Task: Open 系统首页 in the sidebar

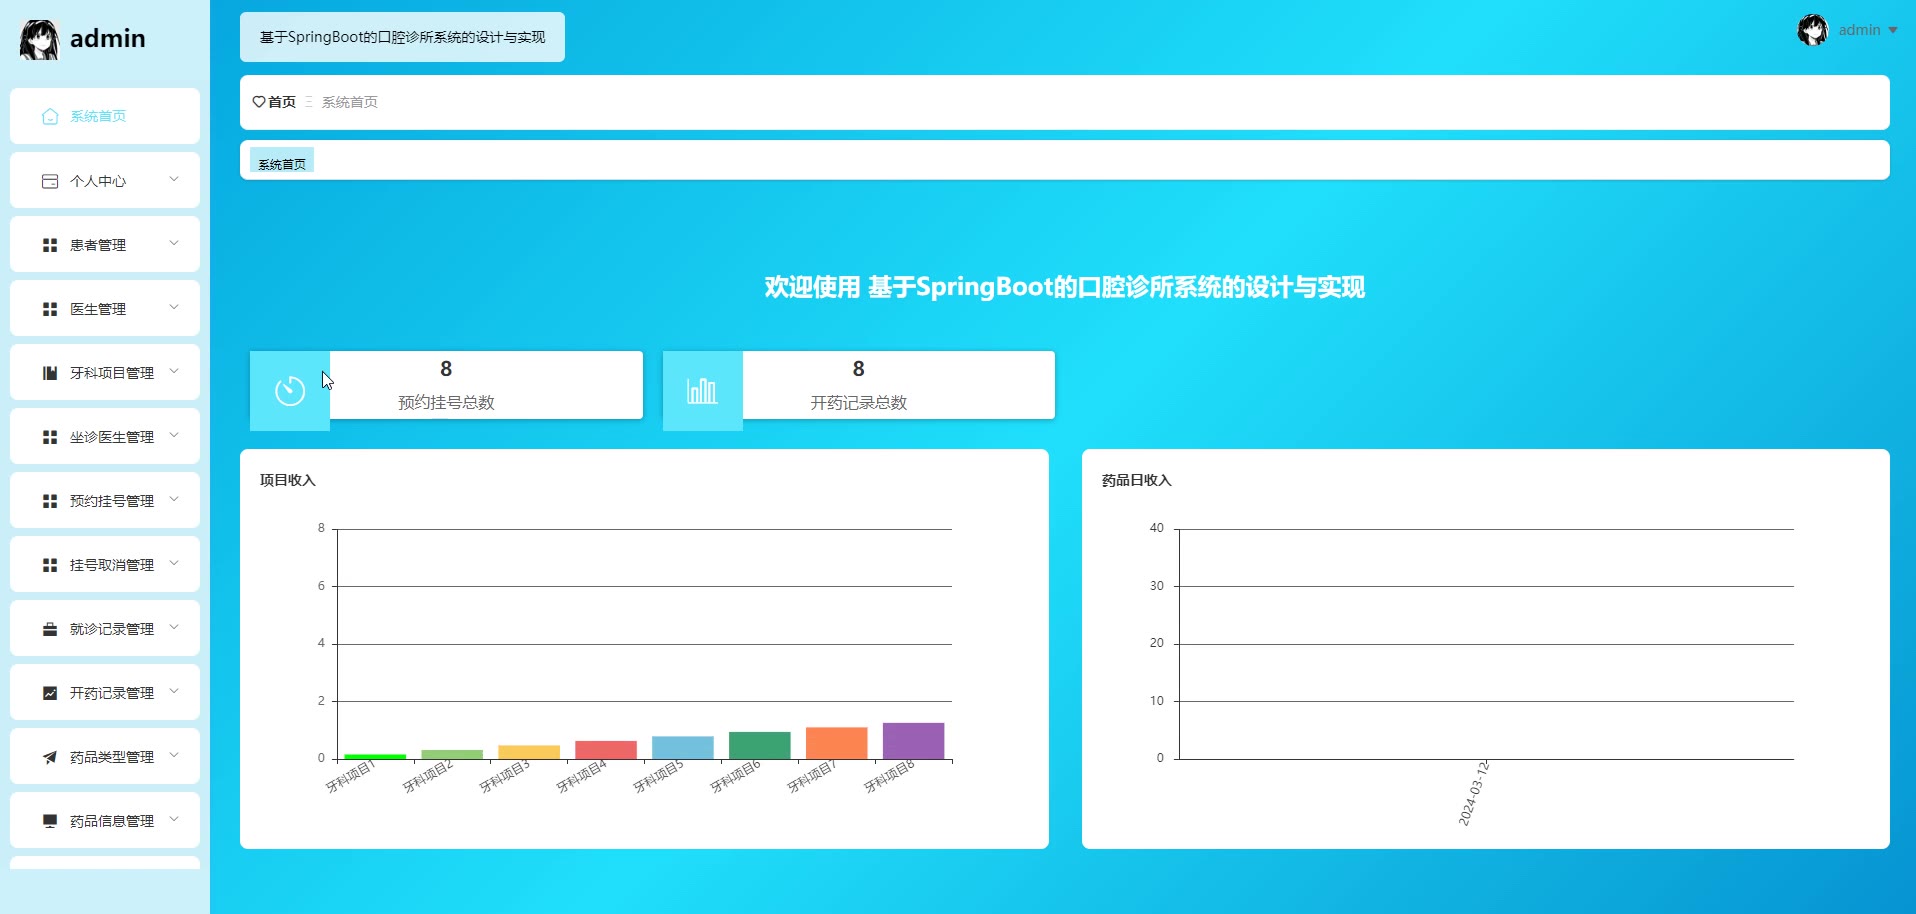Action: pyautogui.click(x=105, y=116)
